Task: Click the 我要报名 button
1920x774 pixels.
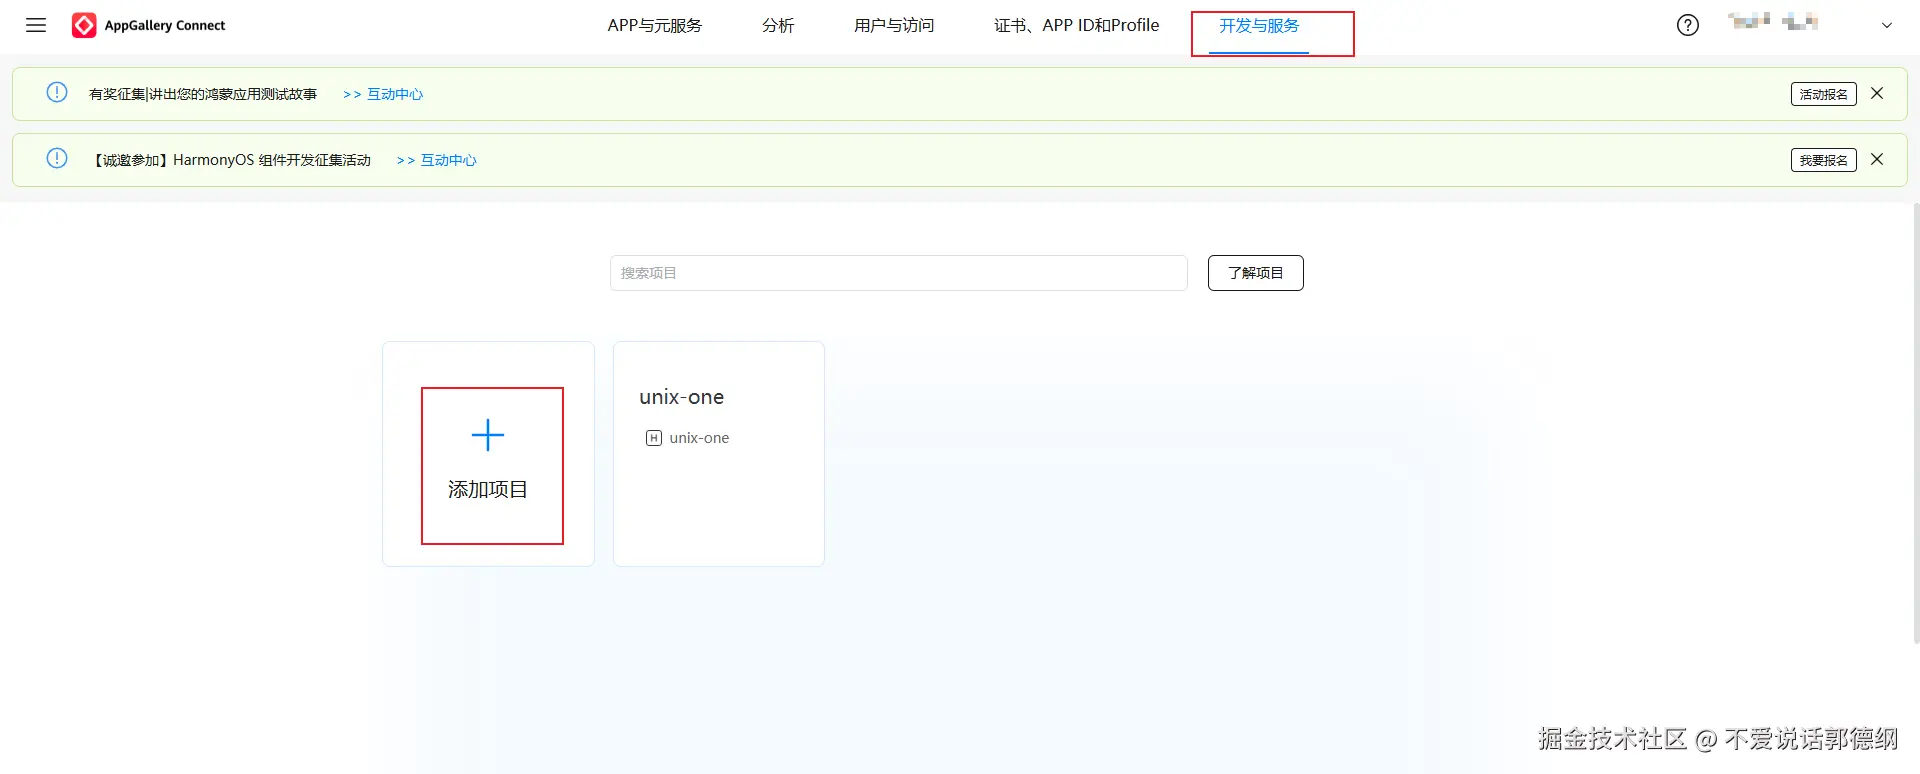Action: tap(1824, 160)
